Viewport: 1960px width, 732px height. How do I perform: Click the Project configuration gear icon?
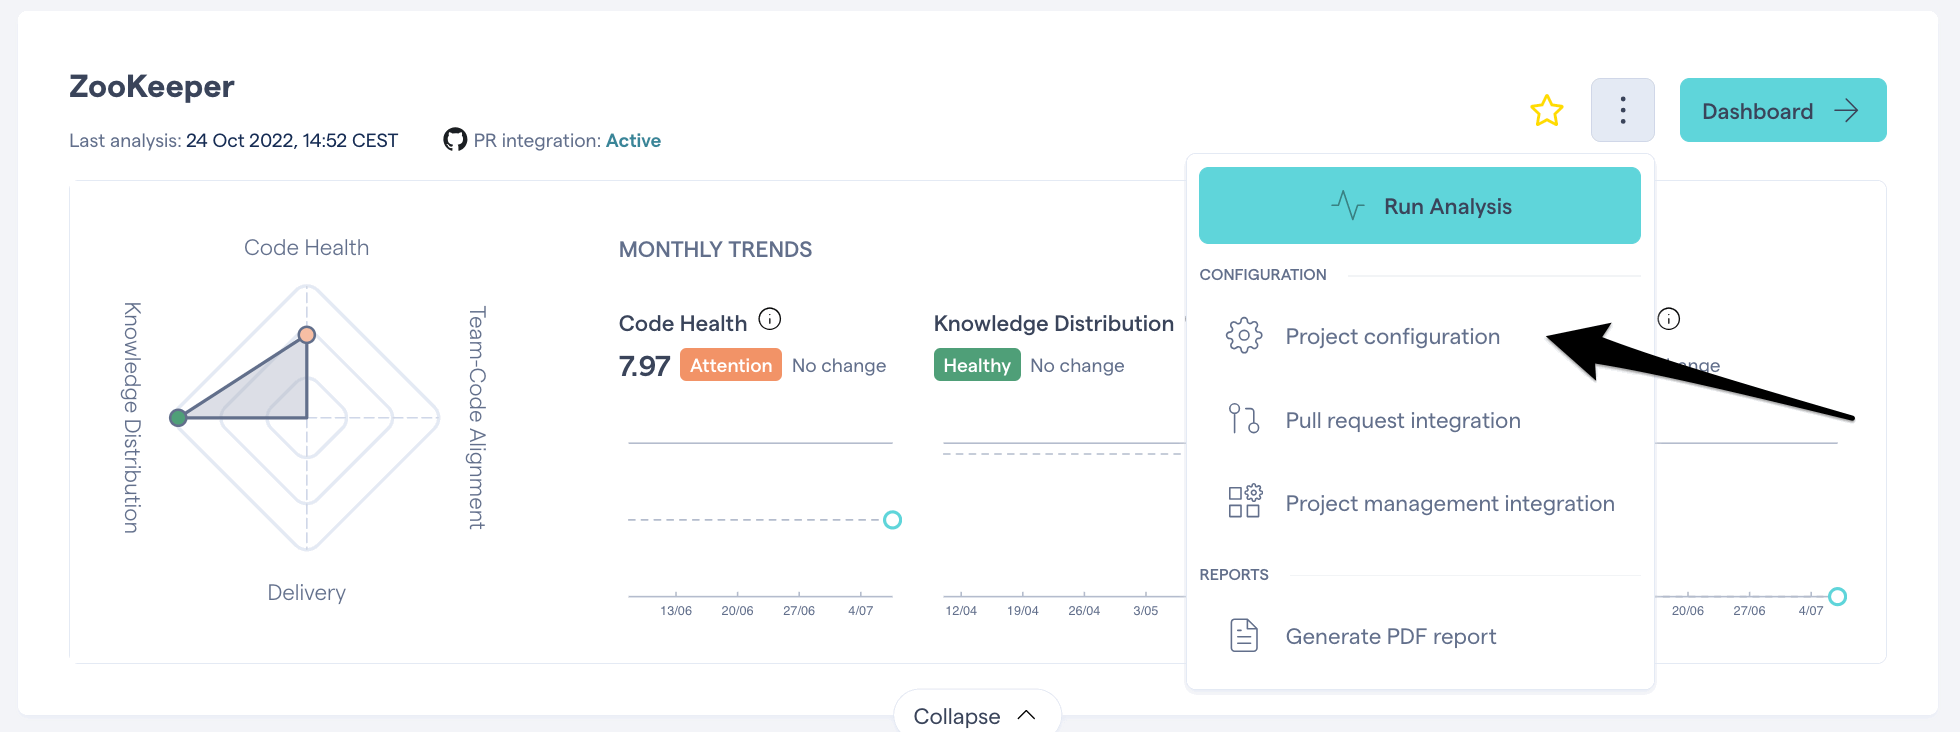click(1244, 336)
